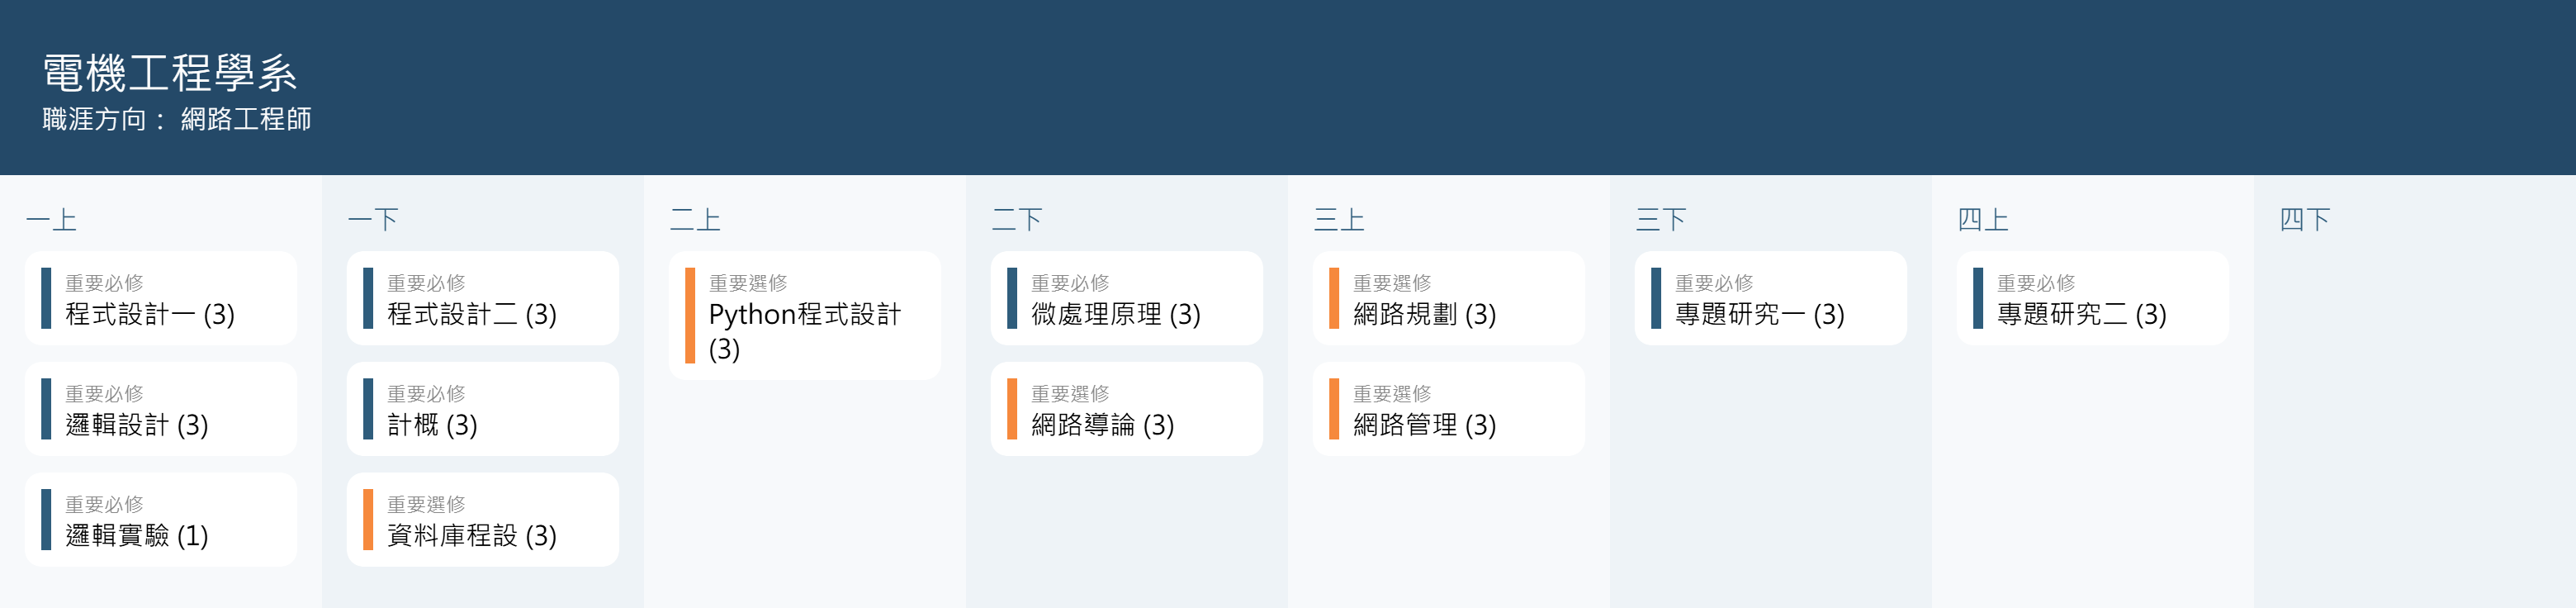Click the 電機工程學系 page title

click(x=170, y=74)
